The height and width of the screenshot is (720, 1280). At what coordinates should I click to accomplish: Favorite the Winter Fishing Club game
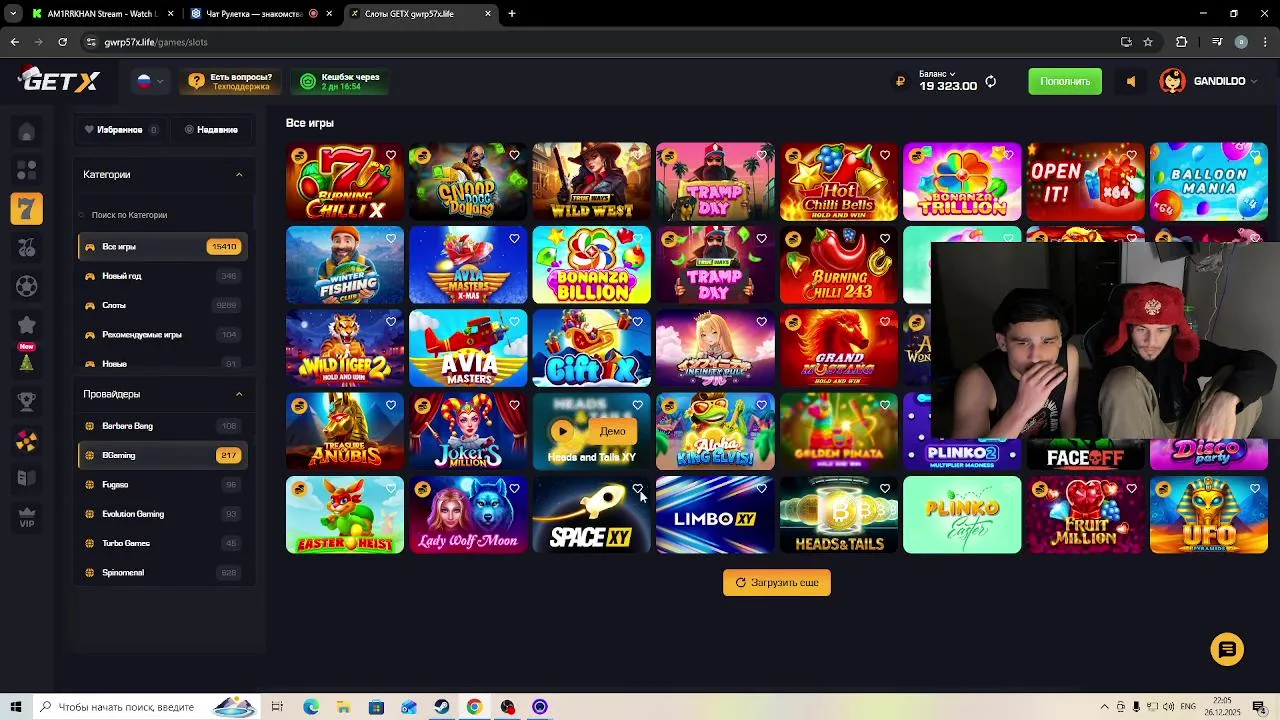391,238
